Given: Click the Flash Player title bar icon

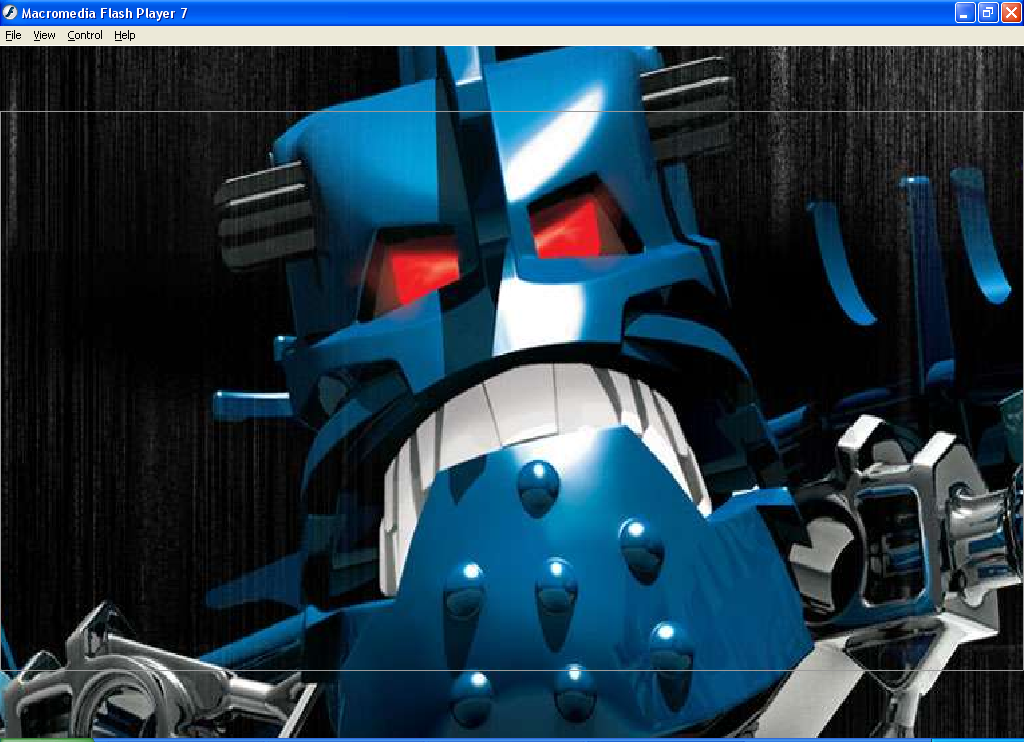Looking at the screenshot, I should [10, 12].
